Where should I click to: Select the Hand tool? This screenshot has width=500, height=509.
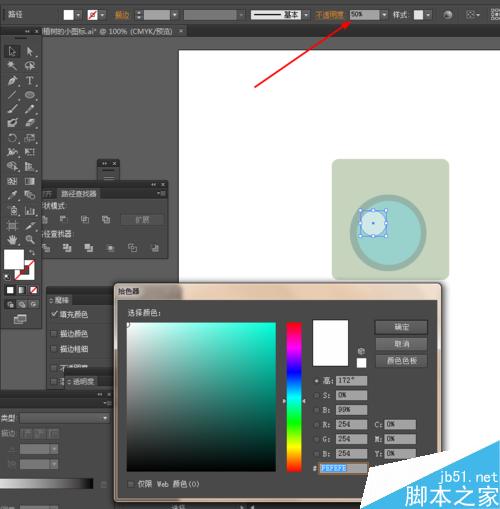click(x=12, y=239)
